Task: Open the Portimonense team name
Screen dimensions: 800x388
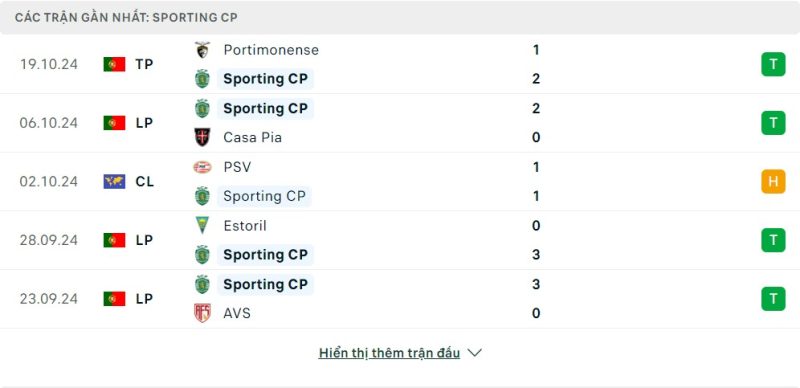Action: (271, 50)
